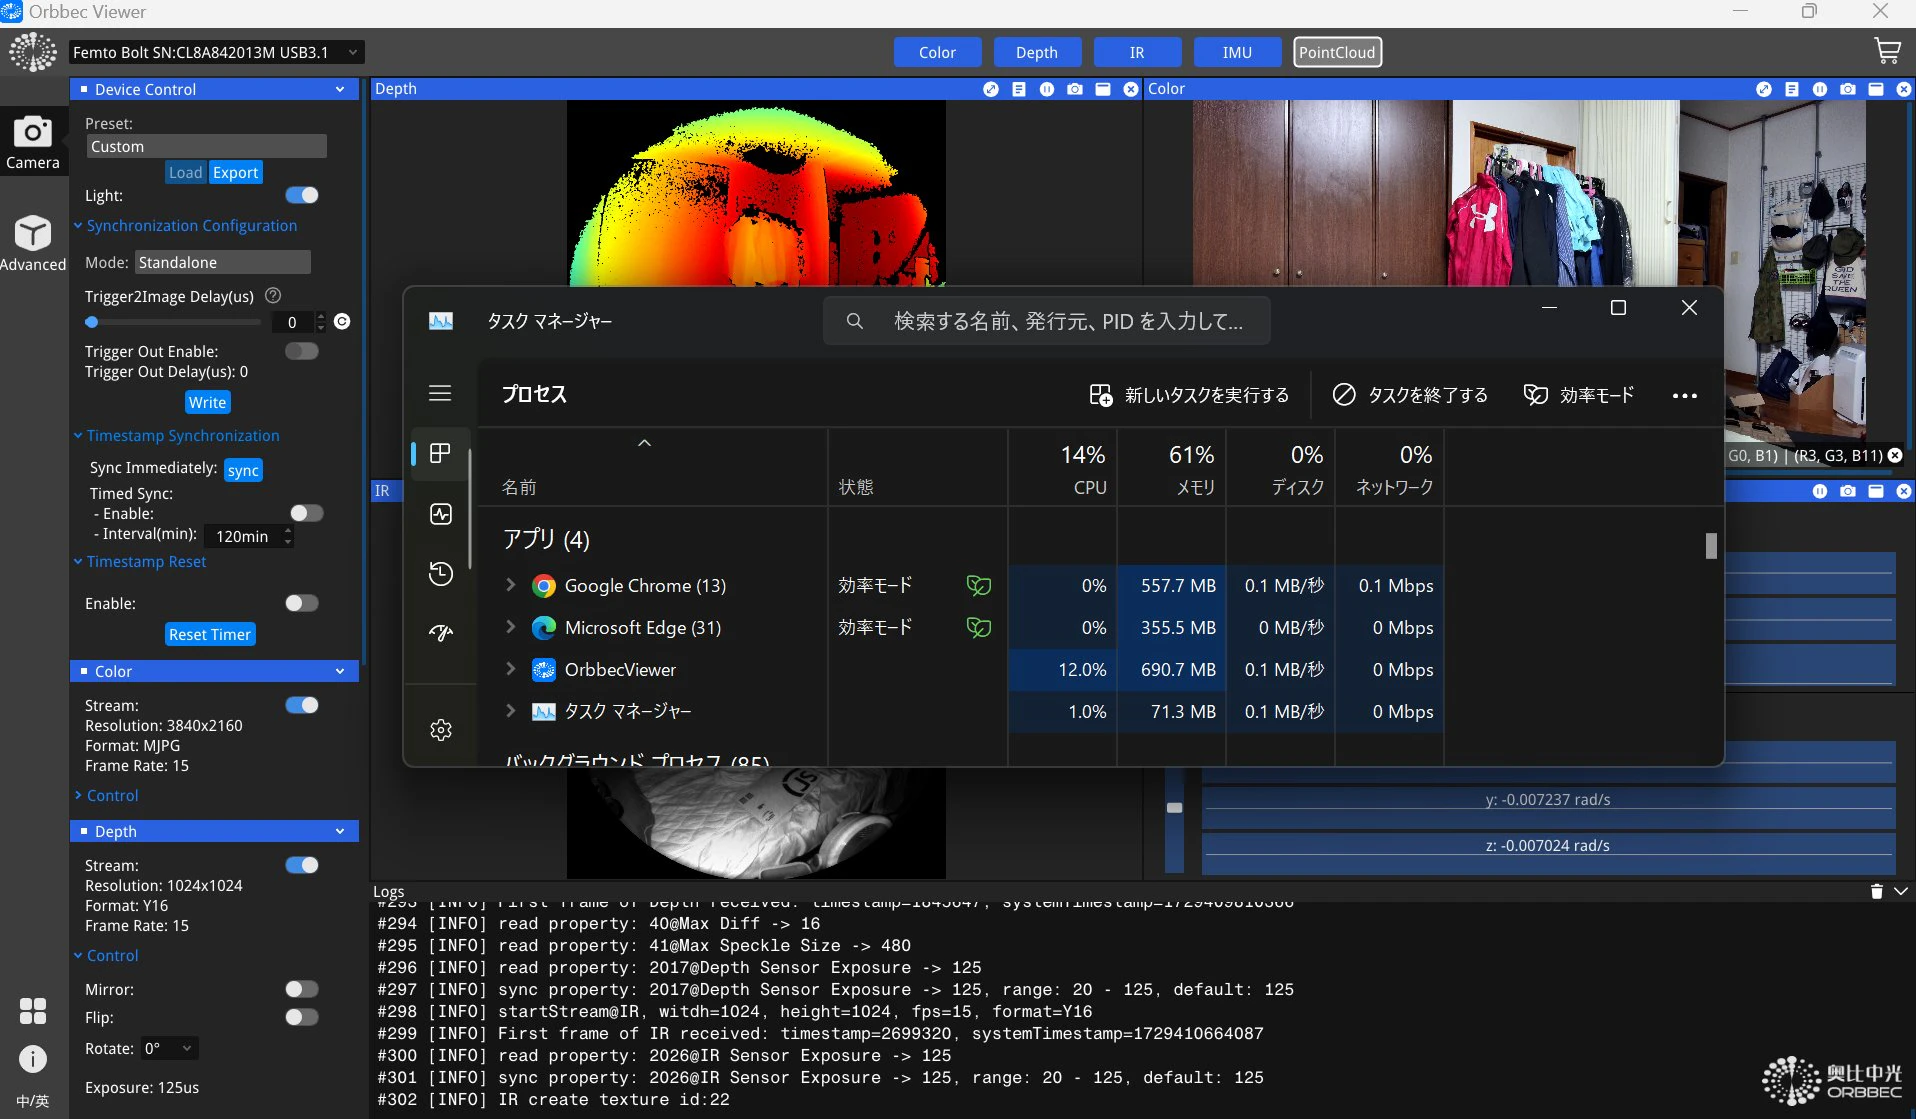Image resolution: width=1916 pixels, height=1119 pixels.
Task: Turn off the Color stream switch
Action: 302,705
